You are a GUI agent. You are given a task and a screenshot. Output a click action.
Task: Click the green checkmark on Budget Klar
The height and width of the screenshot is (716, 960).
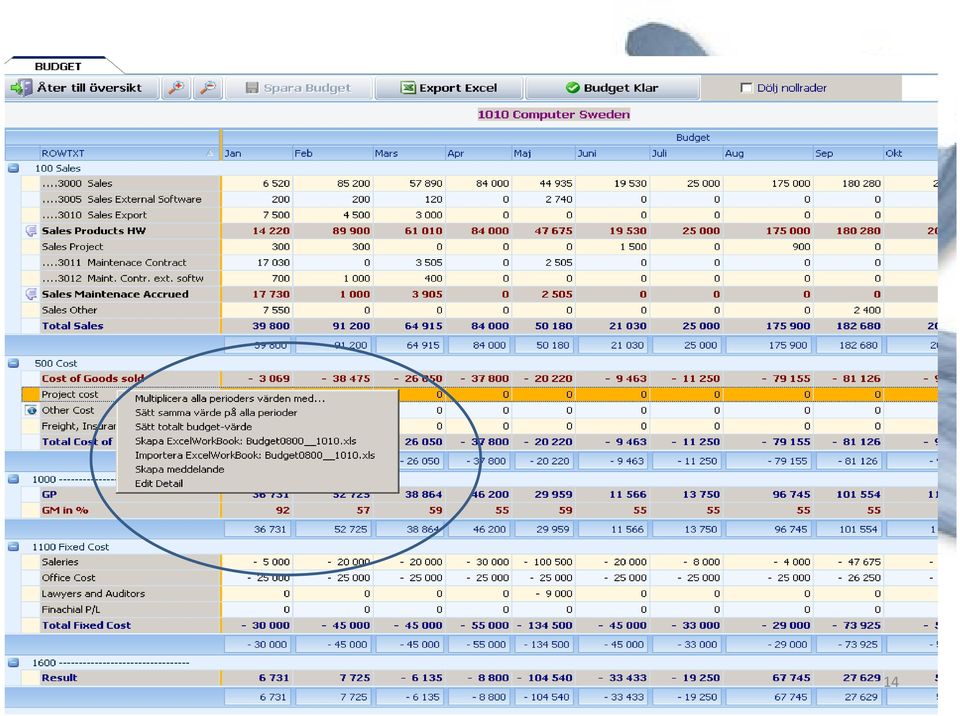[572, 88]
